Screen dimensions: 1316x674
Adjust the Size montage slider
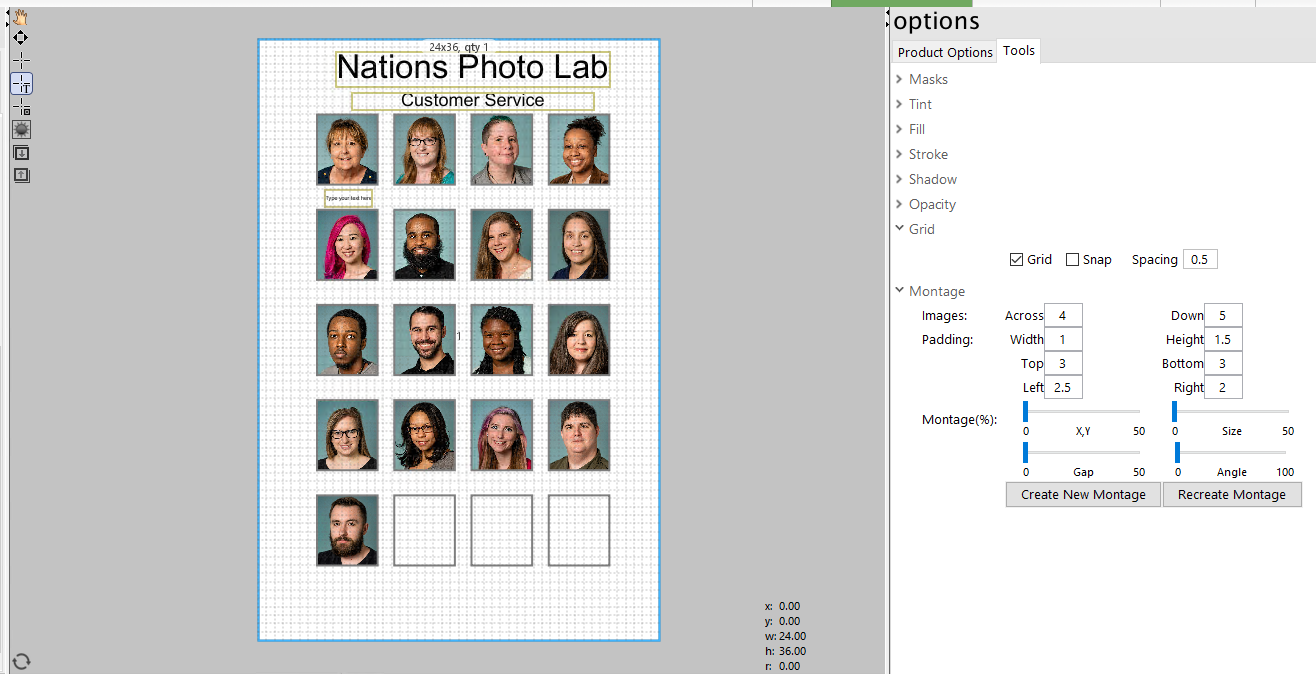pos(1231,411)
